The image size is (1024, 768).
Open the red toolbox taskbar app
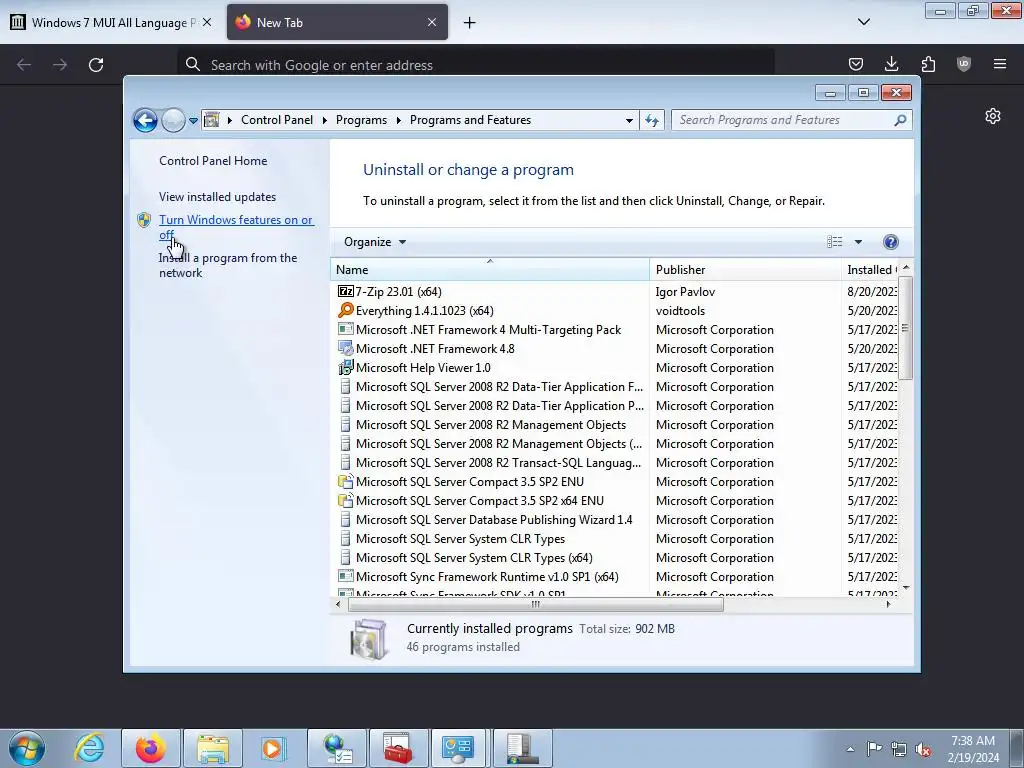pos(397,748)
